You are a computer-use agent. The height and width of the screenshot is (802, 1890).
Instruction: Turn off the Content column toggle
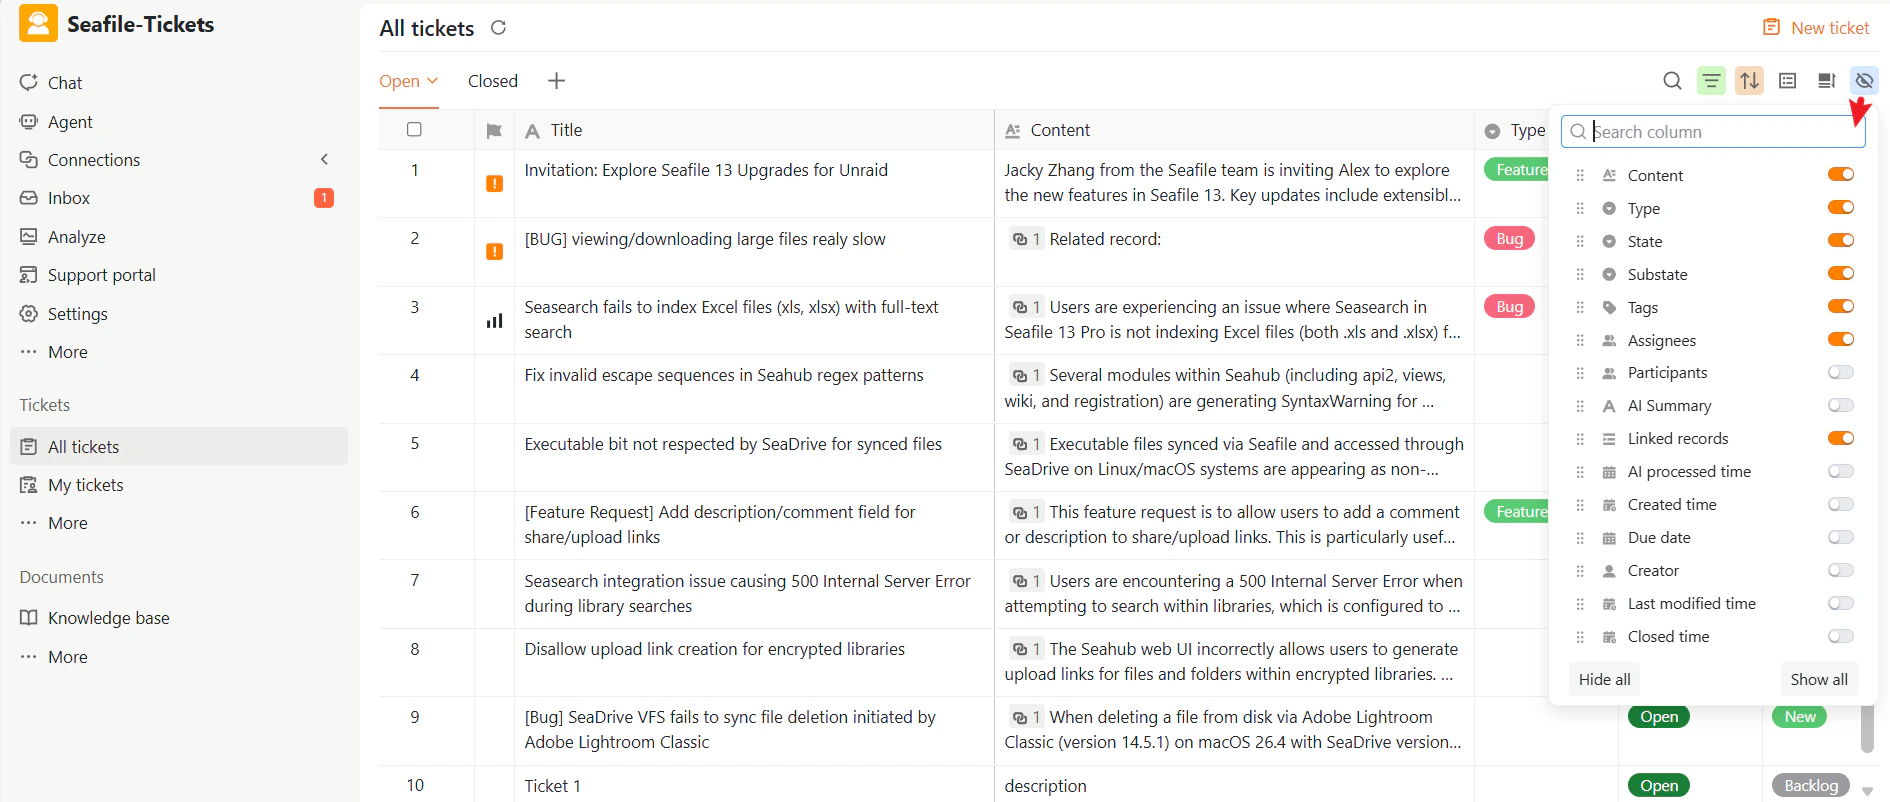click(1841, 174)
